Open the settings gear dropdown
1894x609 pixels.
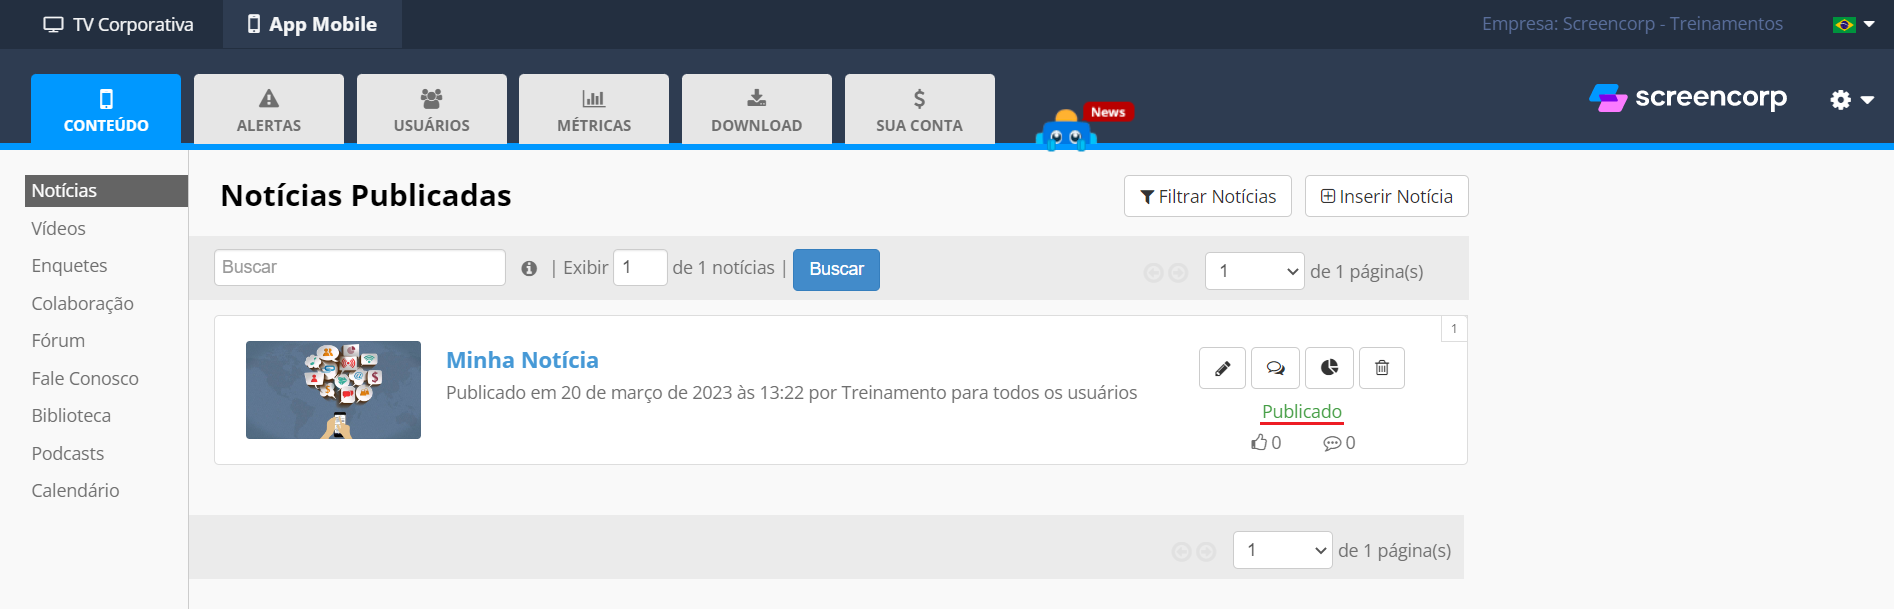pyautogui.click(x=1851, y=99)
